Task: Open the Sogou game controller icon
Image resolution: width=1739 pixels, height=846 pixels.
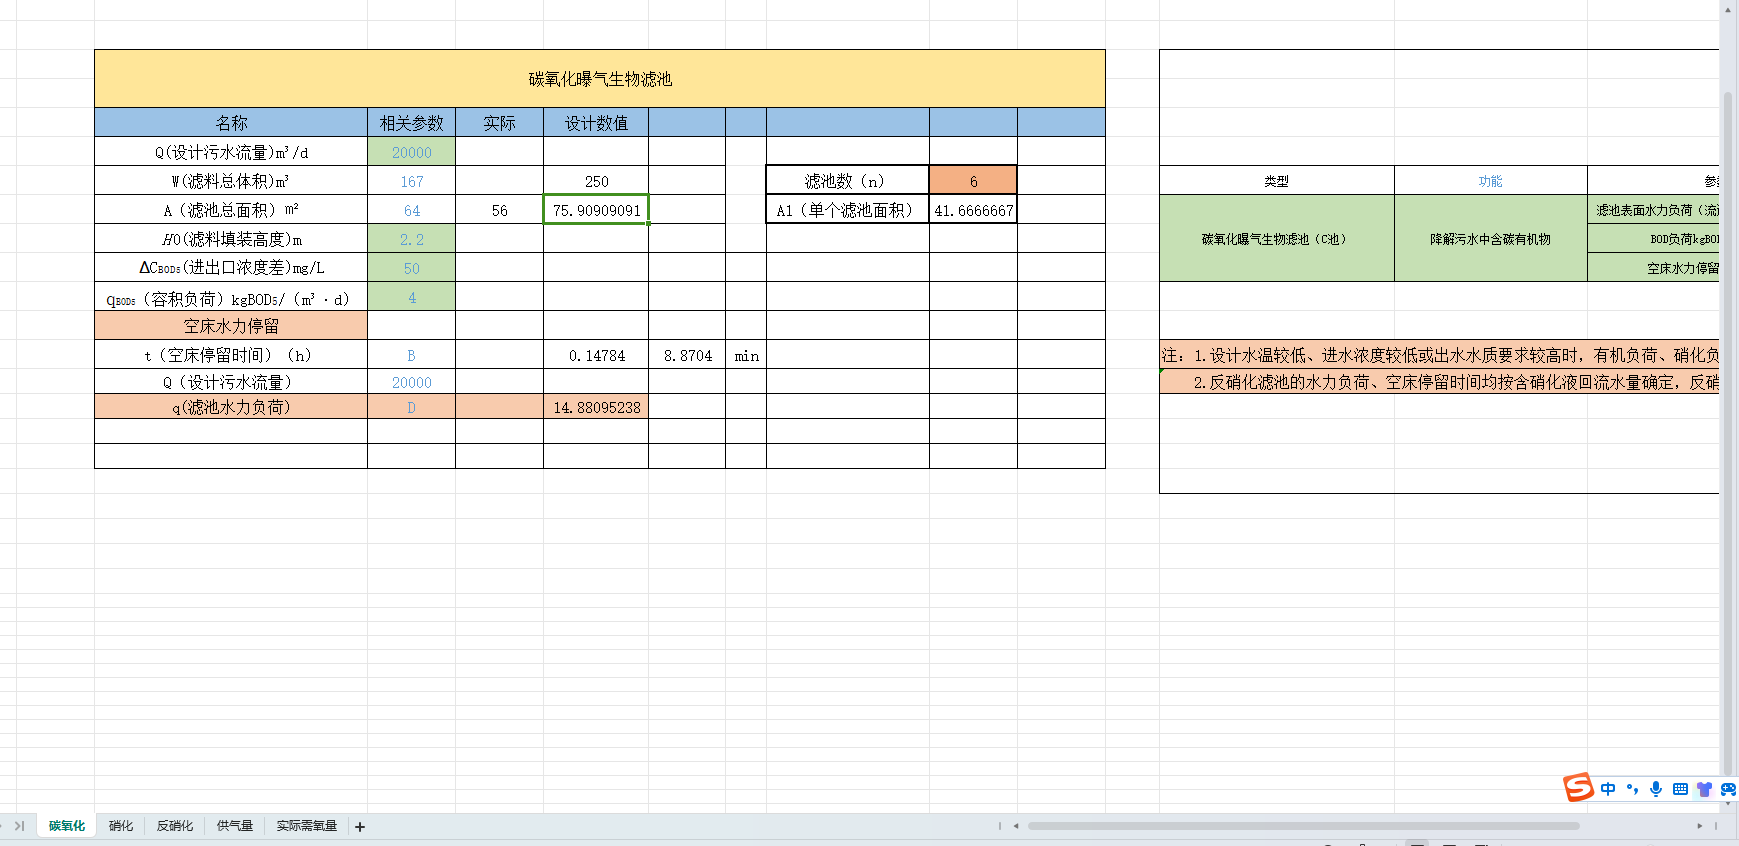Action: (1728, 789)
